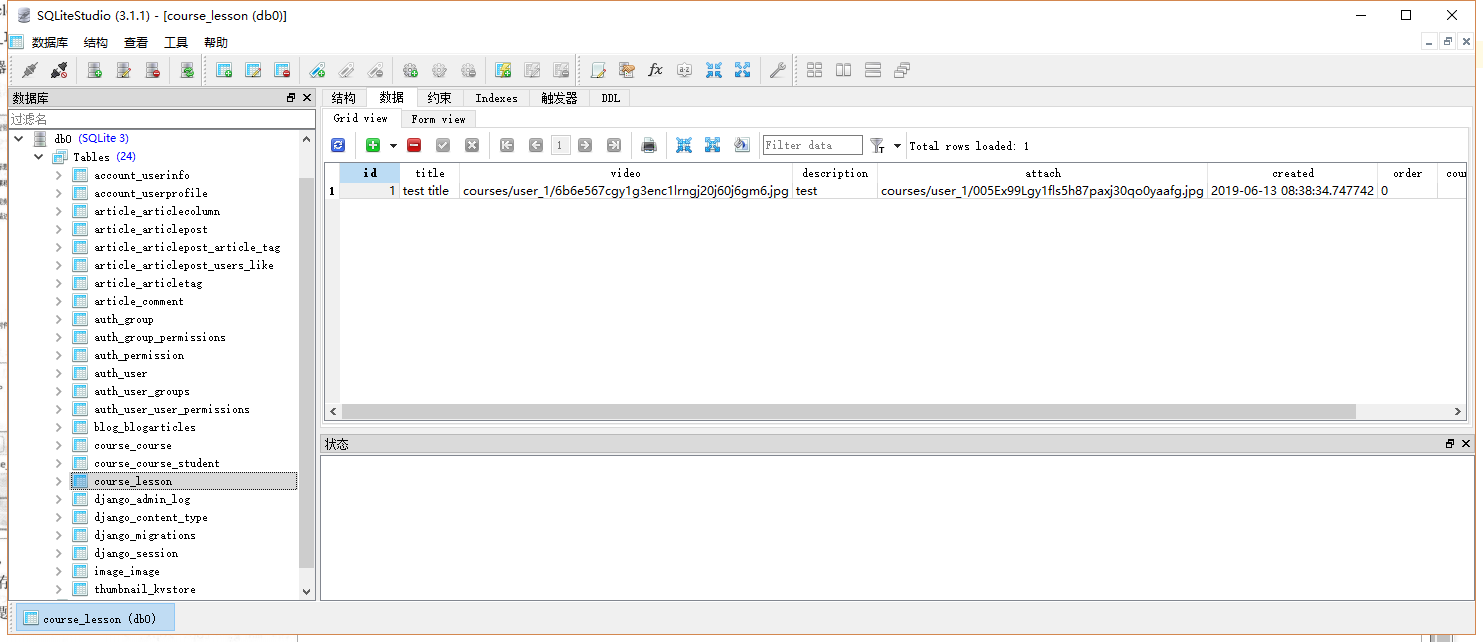Expand the django_session table
Viewport: 1483px width, 642px height.
pyautogui.click(x=58, y=553)
